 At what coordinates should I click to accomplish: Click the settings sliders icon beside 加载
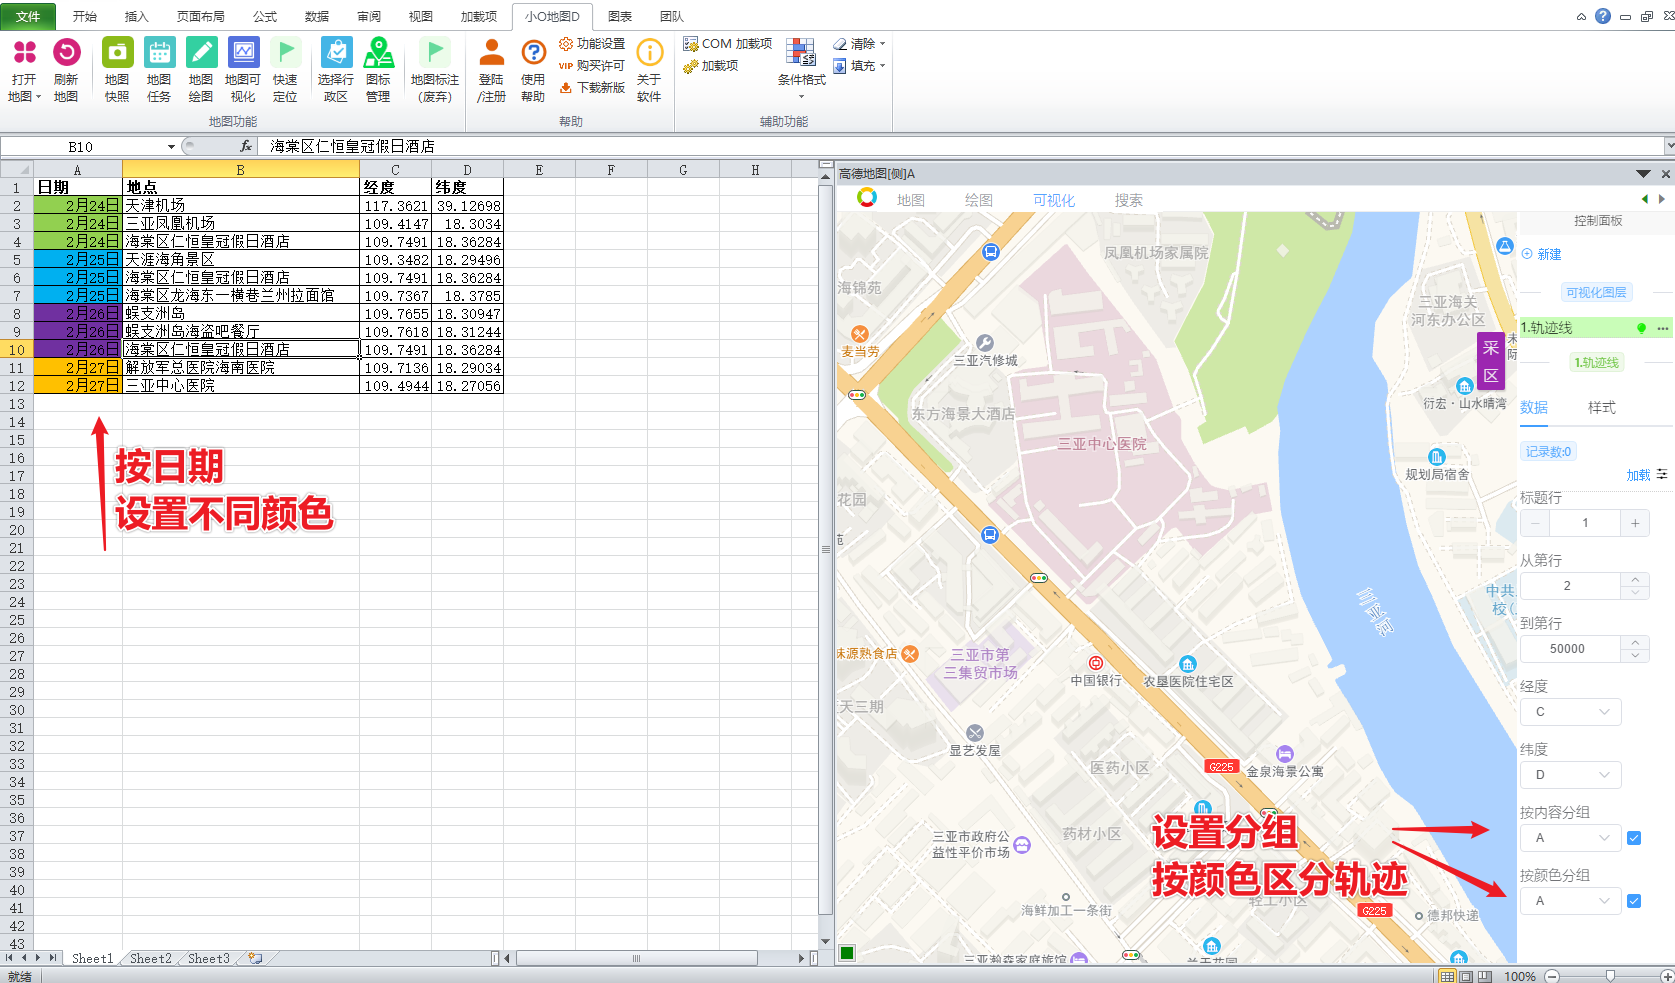tap(1662, 474)
